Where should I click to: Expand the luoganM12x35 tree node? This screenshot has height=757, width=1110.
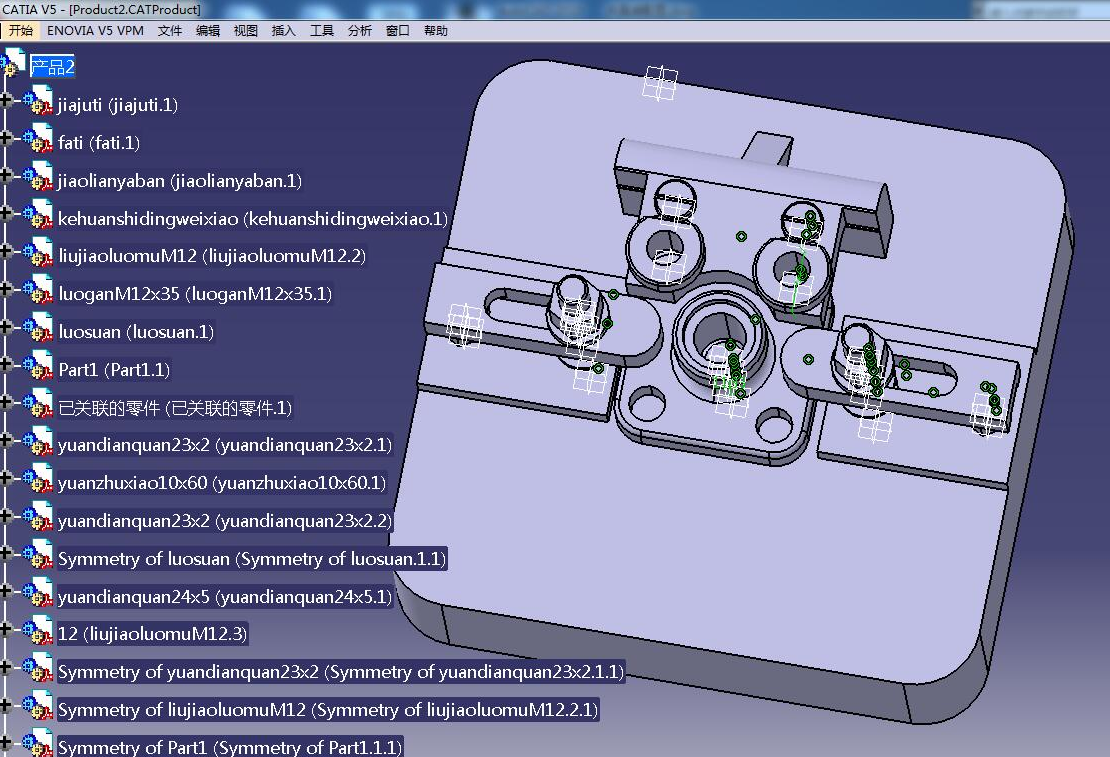pos(6,289)
